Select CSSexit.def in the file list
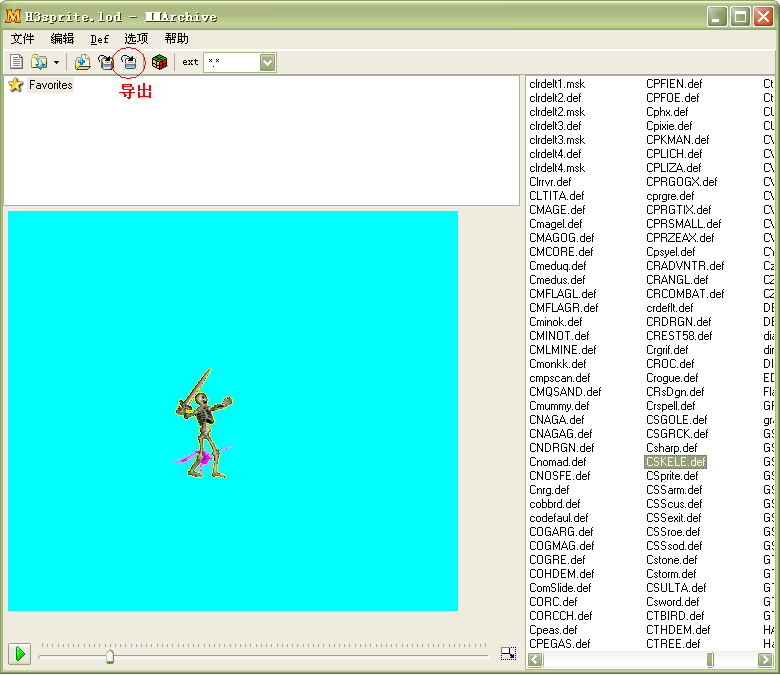Image resolution: width=780 pixels, height=675 pixels. pyautogui.click(x=674, y=518)
